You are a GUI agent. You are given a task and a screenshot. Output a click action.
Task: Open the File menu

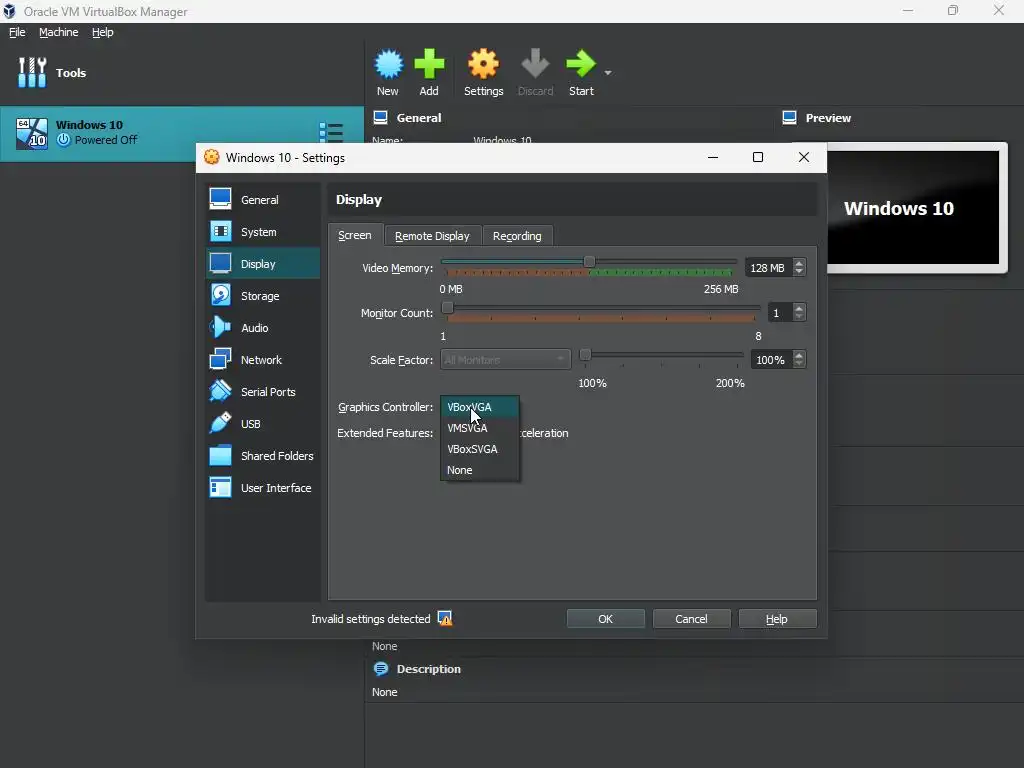[17, 32]
